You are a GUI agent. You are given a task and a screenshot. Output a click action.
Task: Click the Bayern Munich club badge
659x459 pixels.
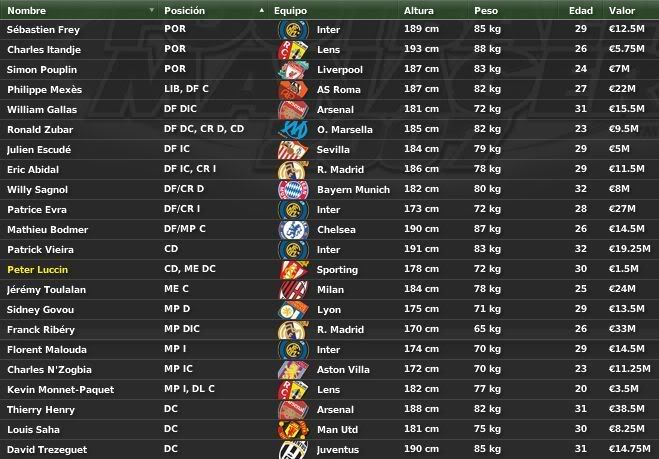tap(293, 190)
